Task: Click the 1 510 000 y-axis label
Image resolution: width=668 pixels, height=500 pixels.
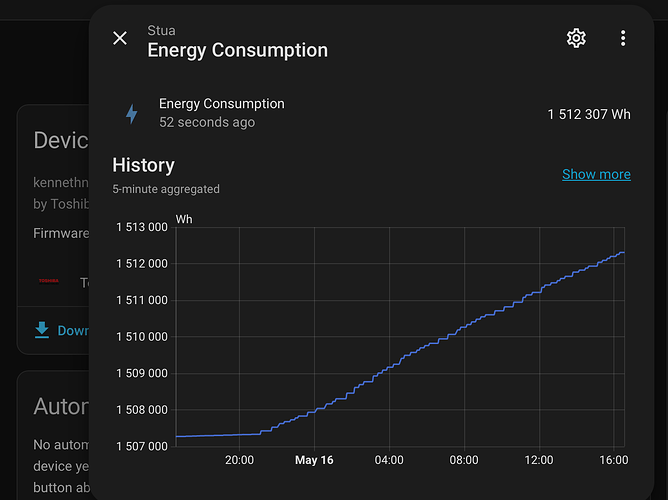Action: (142, 337)
